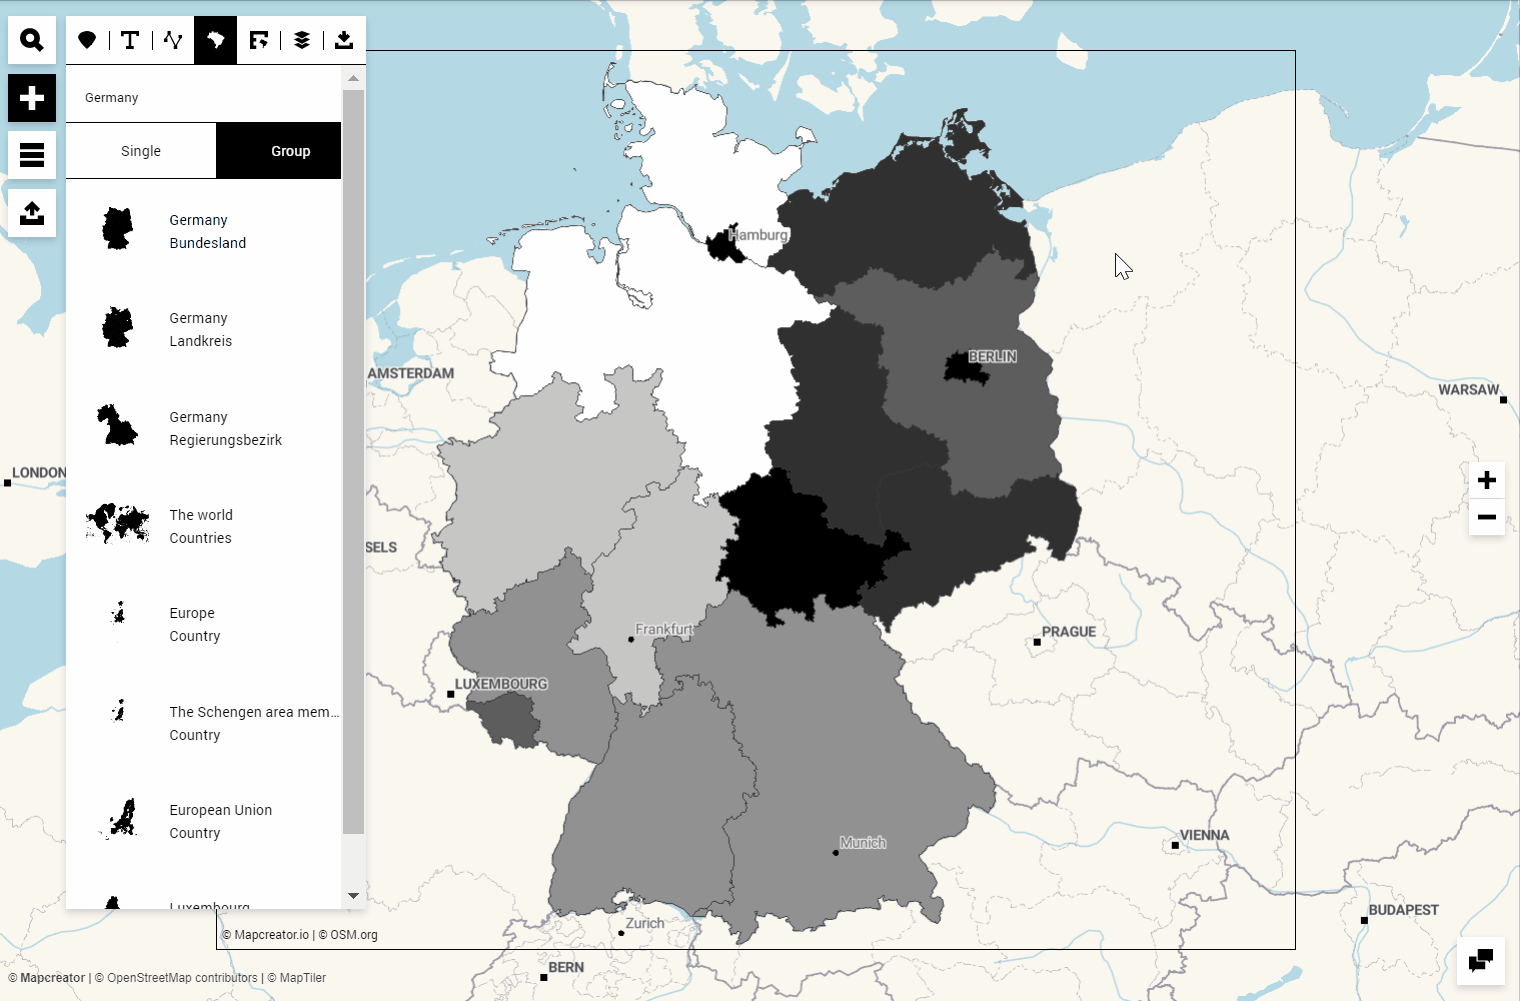1520x1001 pixels.
Task: Select the line path tool
Action: [173, 40]
